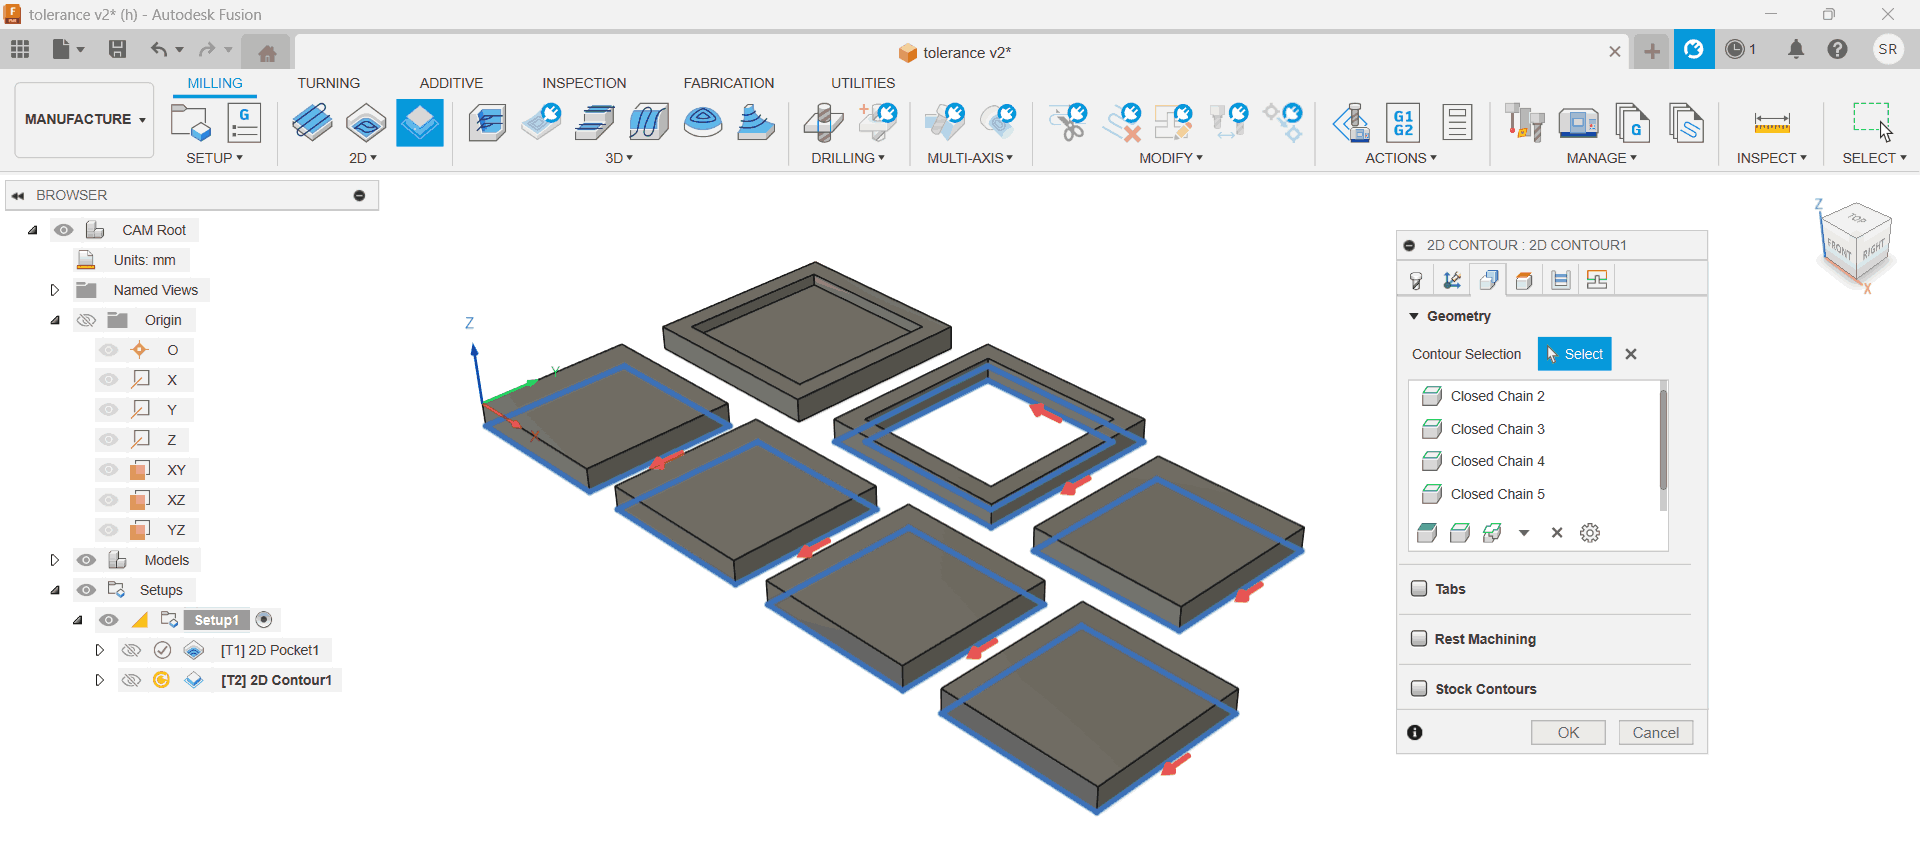Screen dimensions: 1920x868
Task: Open notifications bell icon
Action: tap(1796, 49)
